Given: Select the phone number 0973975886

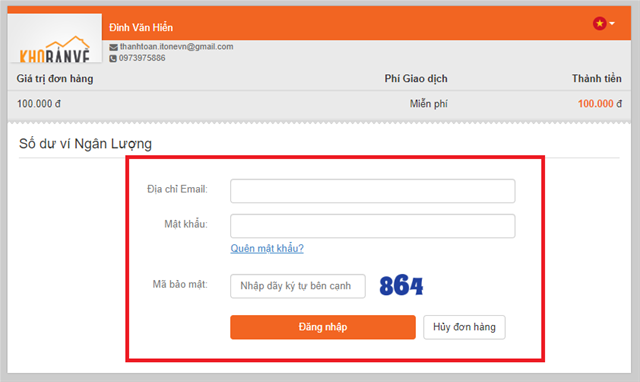Looking at the screenshot, I should click(x=142, y=58).
